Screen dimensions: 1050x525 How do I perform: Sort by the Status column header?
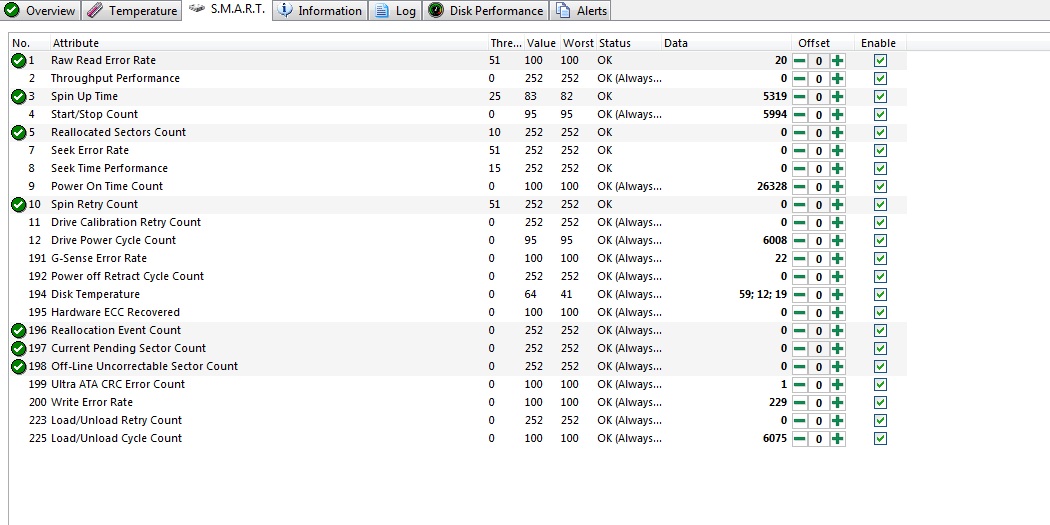tap(628, 43)
